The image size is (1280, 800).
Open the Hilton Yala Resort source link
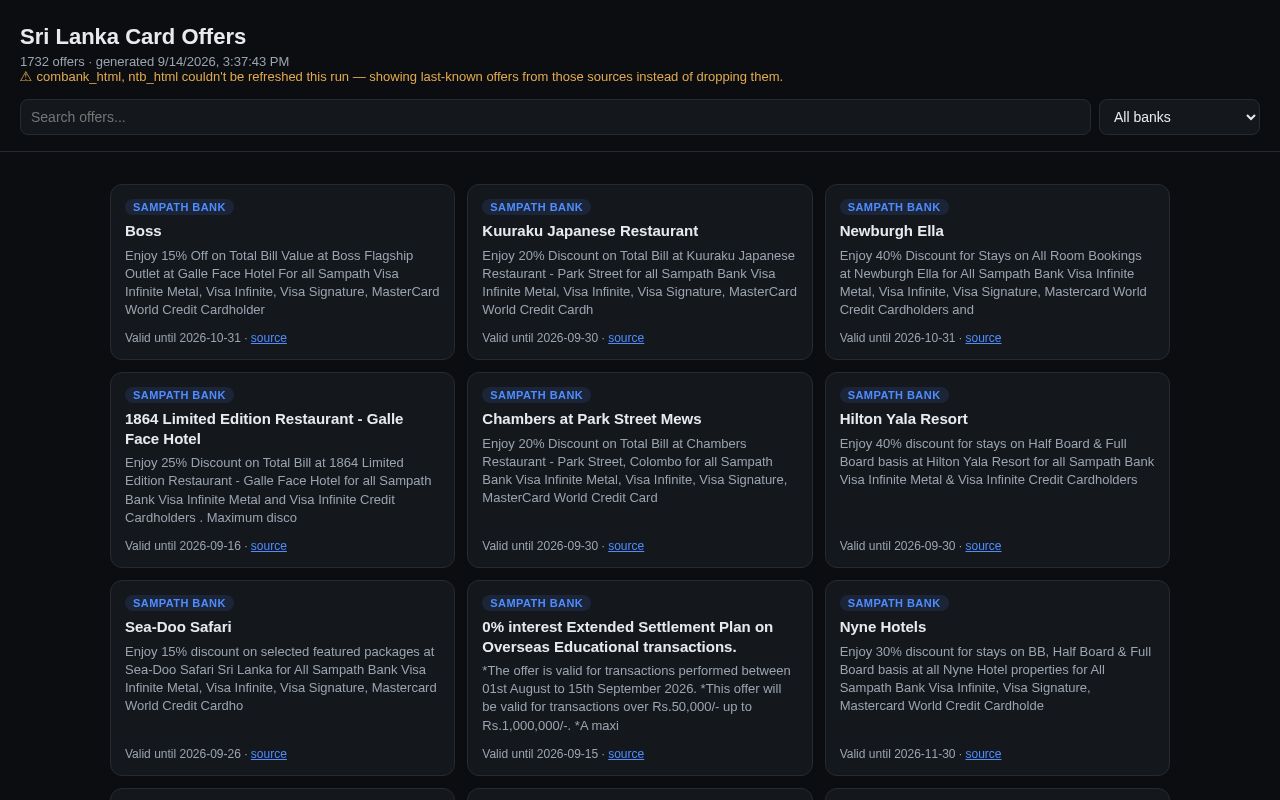983,546
